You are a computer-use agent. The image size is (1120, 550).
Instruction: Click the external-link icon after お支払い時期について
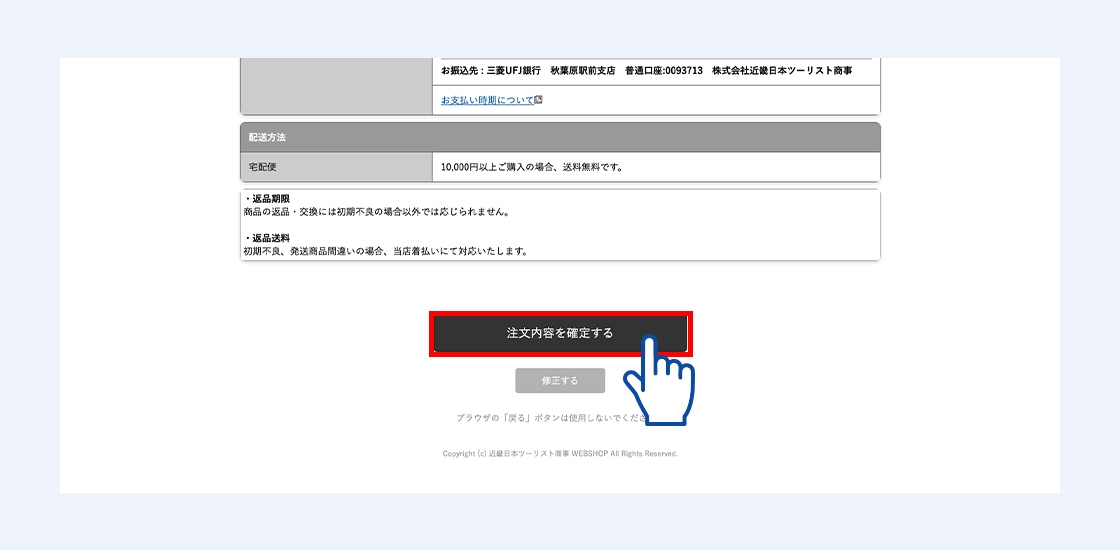(538, 100)
